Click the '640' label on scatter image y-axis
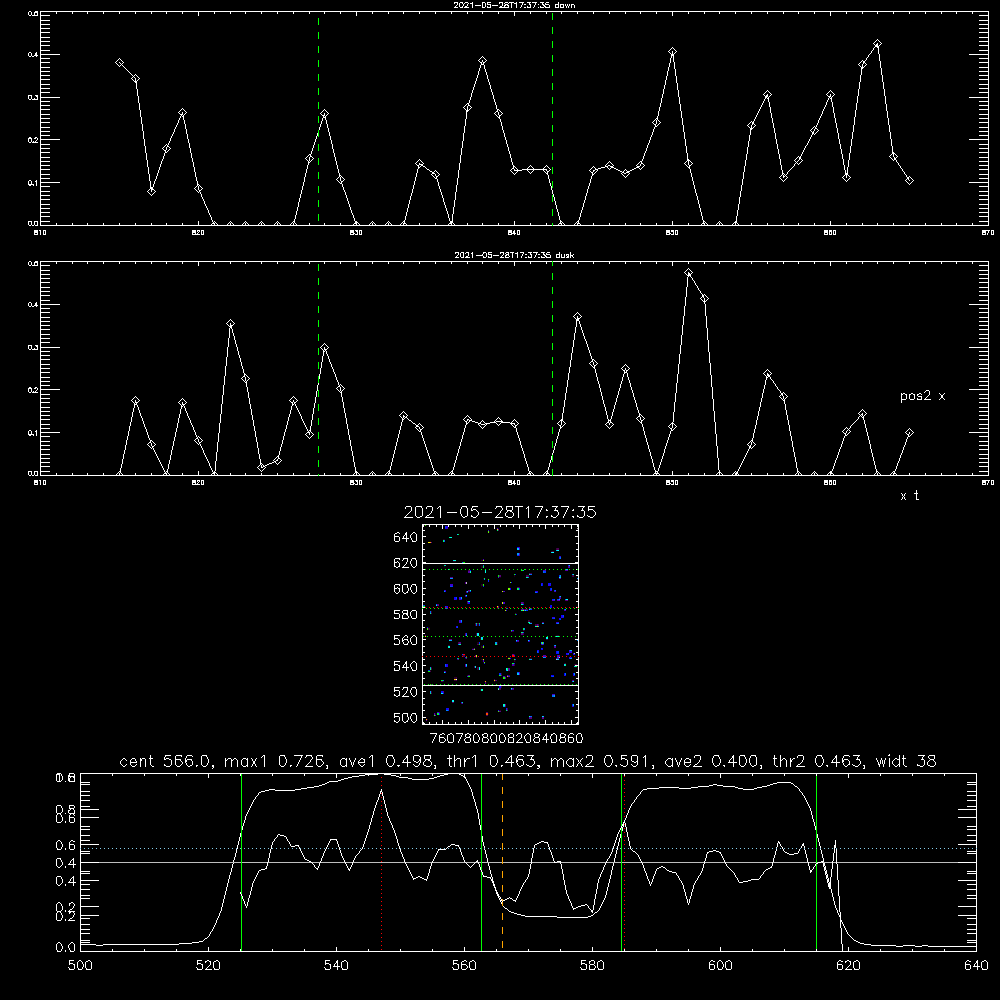 click(x=406, y=538)
